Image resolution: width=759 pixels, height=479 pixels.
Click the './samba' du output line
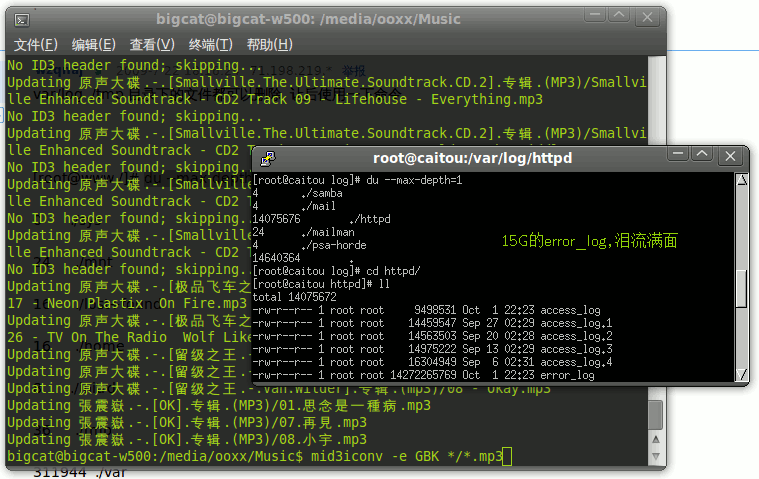coord(298,193)
